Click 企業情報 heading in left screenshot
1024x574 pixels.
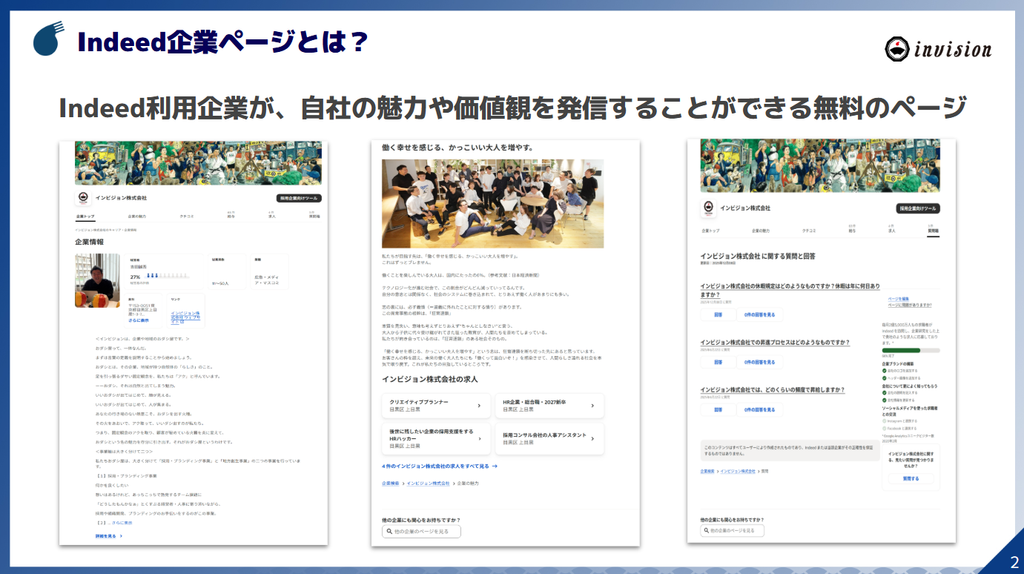coord(89,242)
